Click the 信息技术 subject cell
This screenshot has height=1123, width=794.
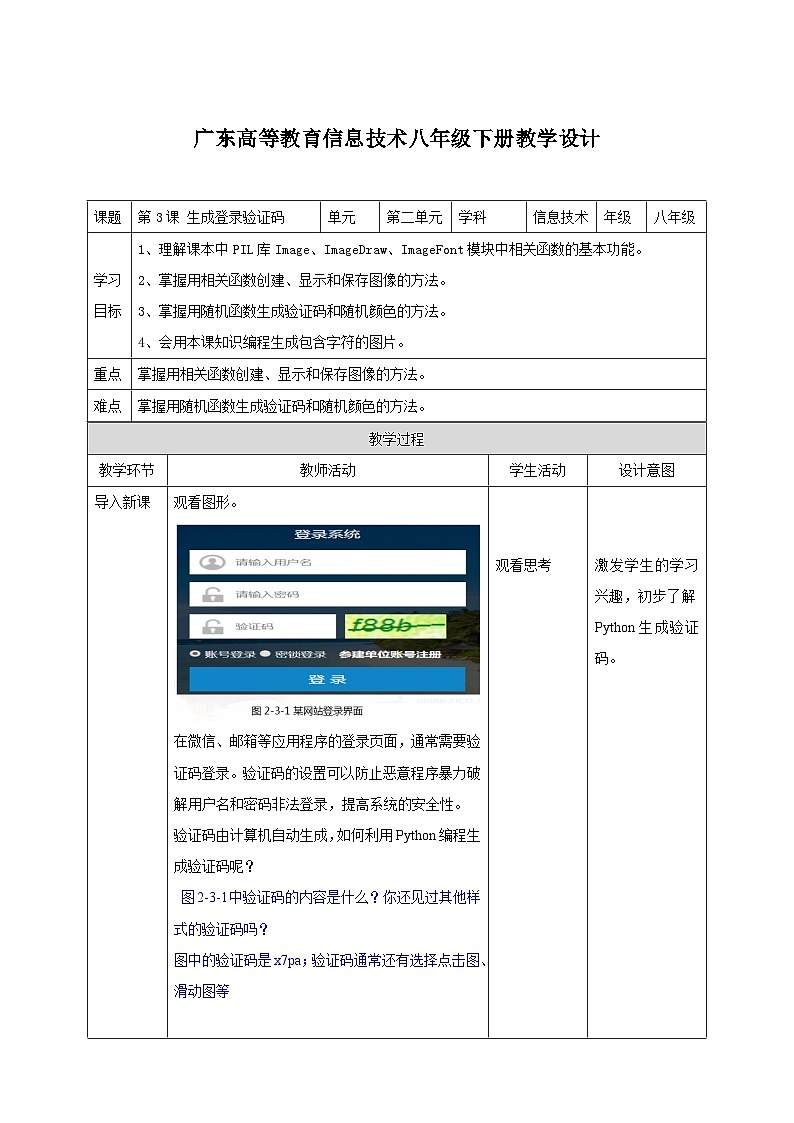coord(560,217)
